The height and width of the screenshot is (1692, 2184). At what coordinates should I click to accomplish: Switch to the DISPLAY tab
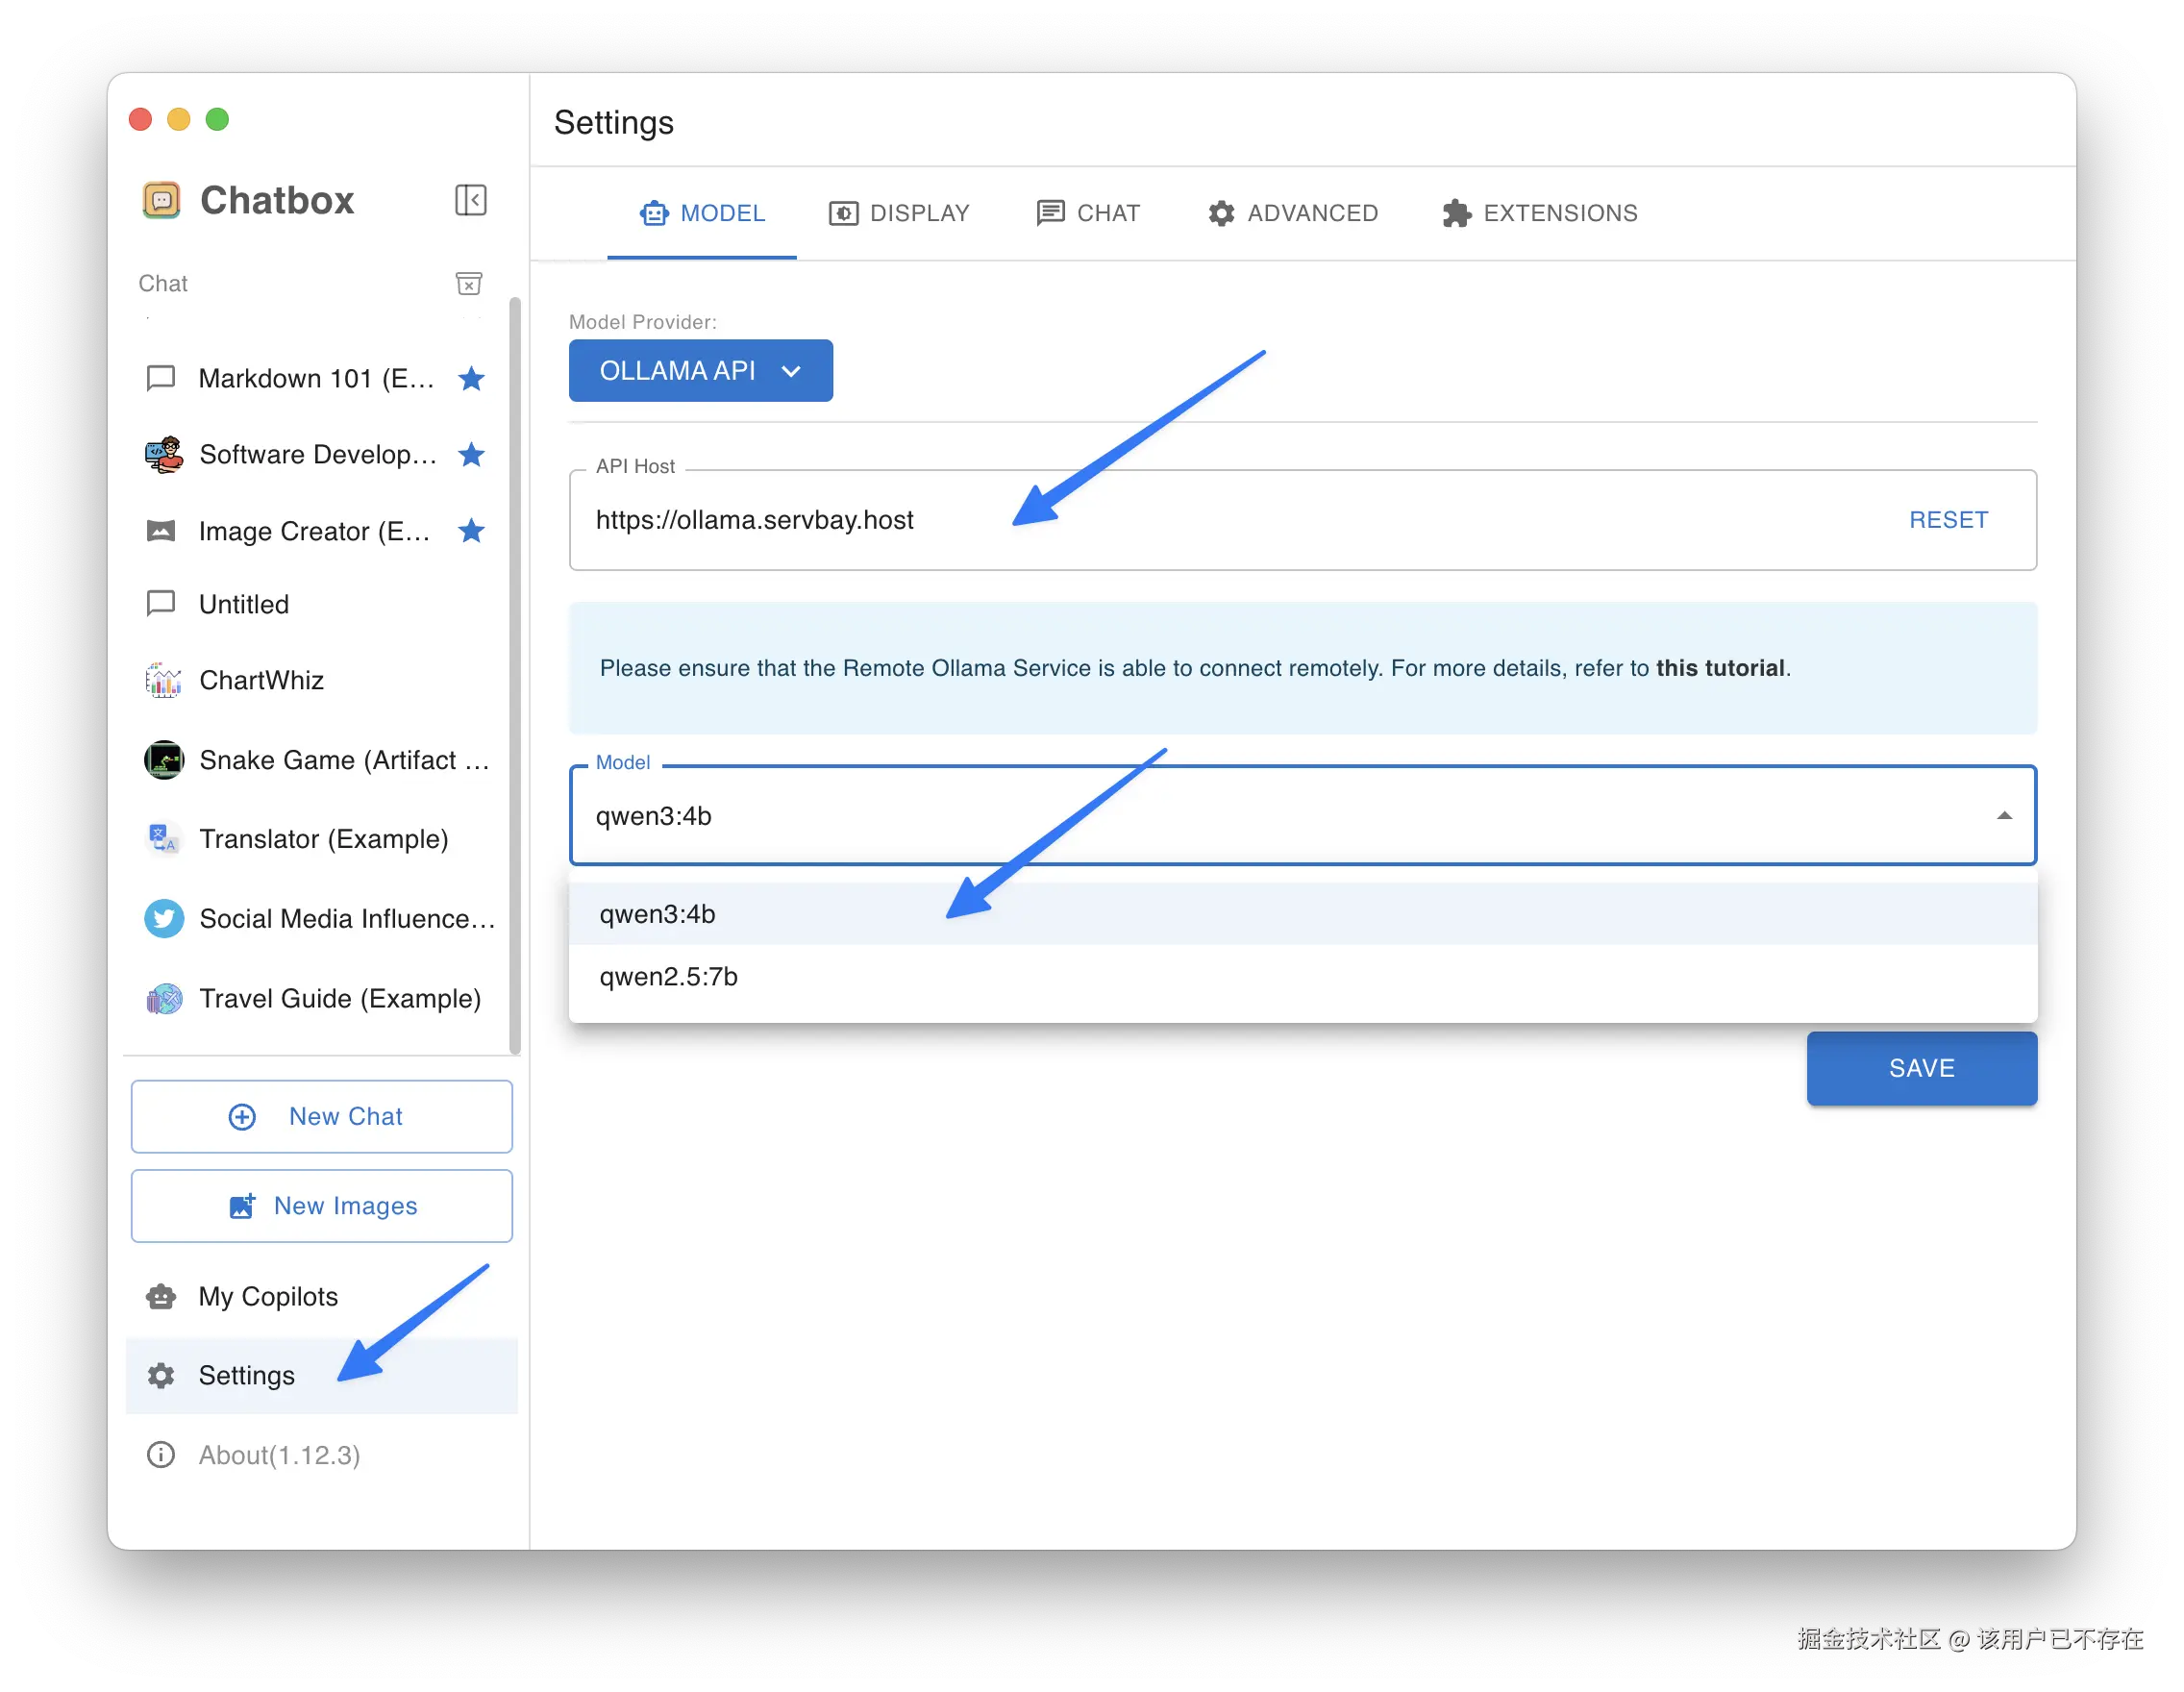pos(899,213)
